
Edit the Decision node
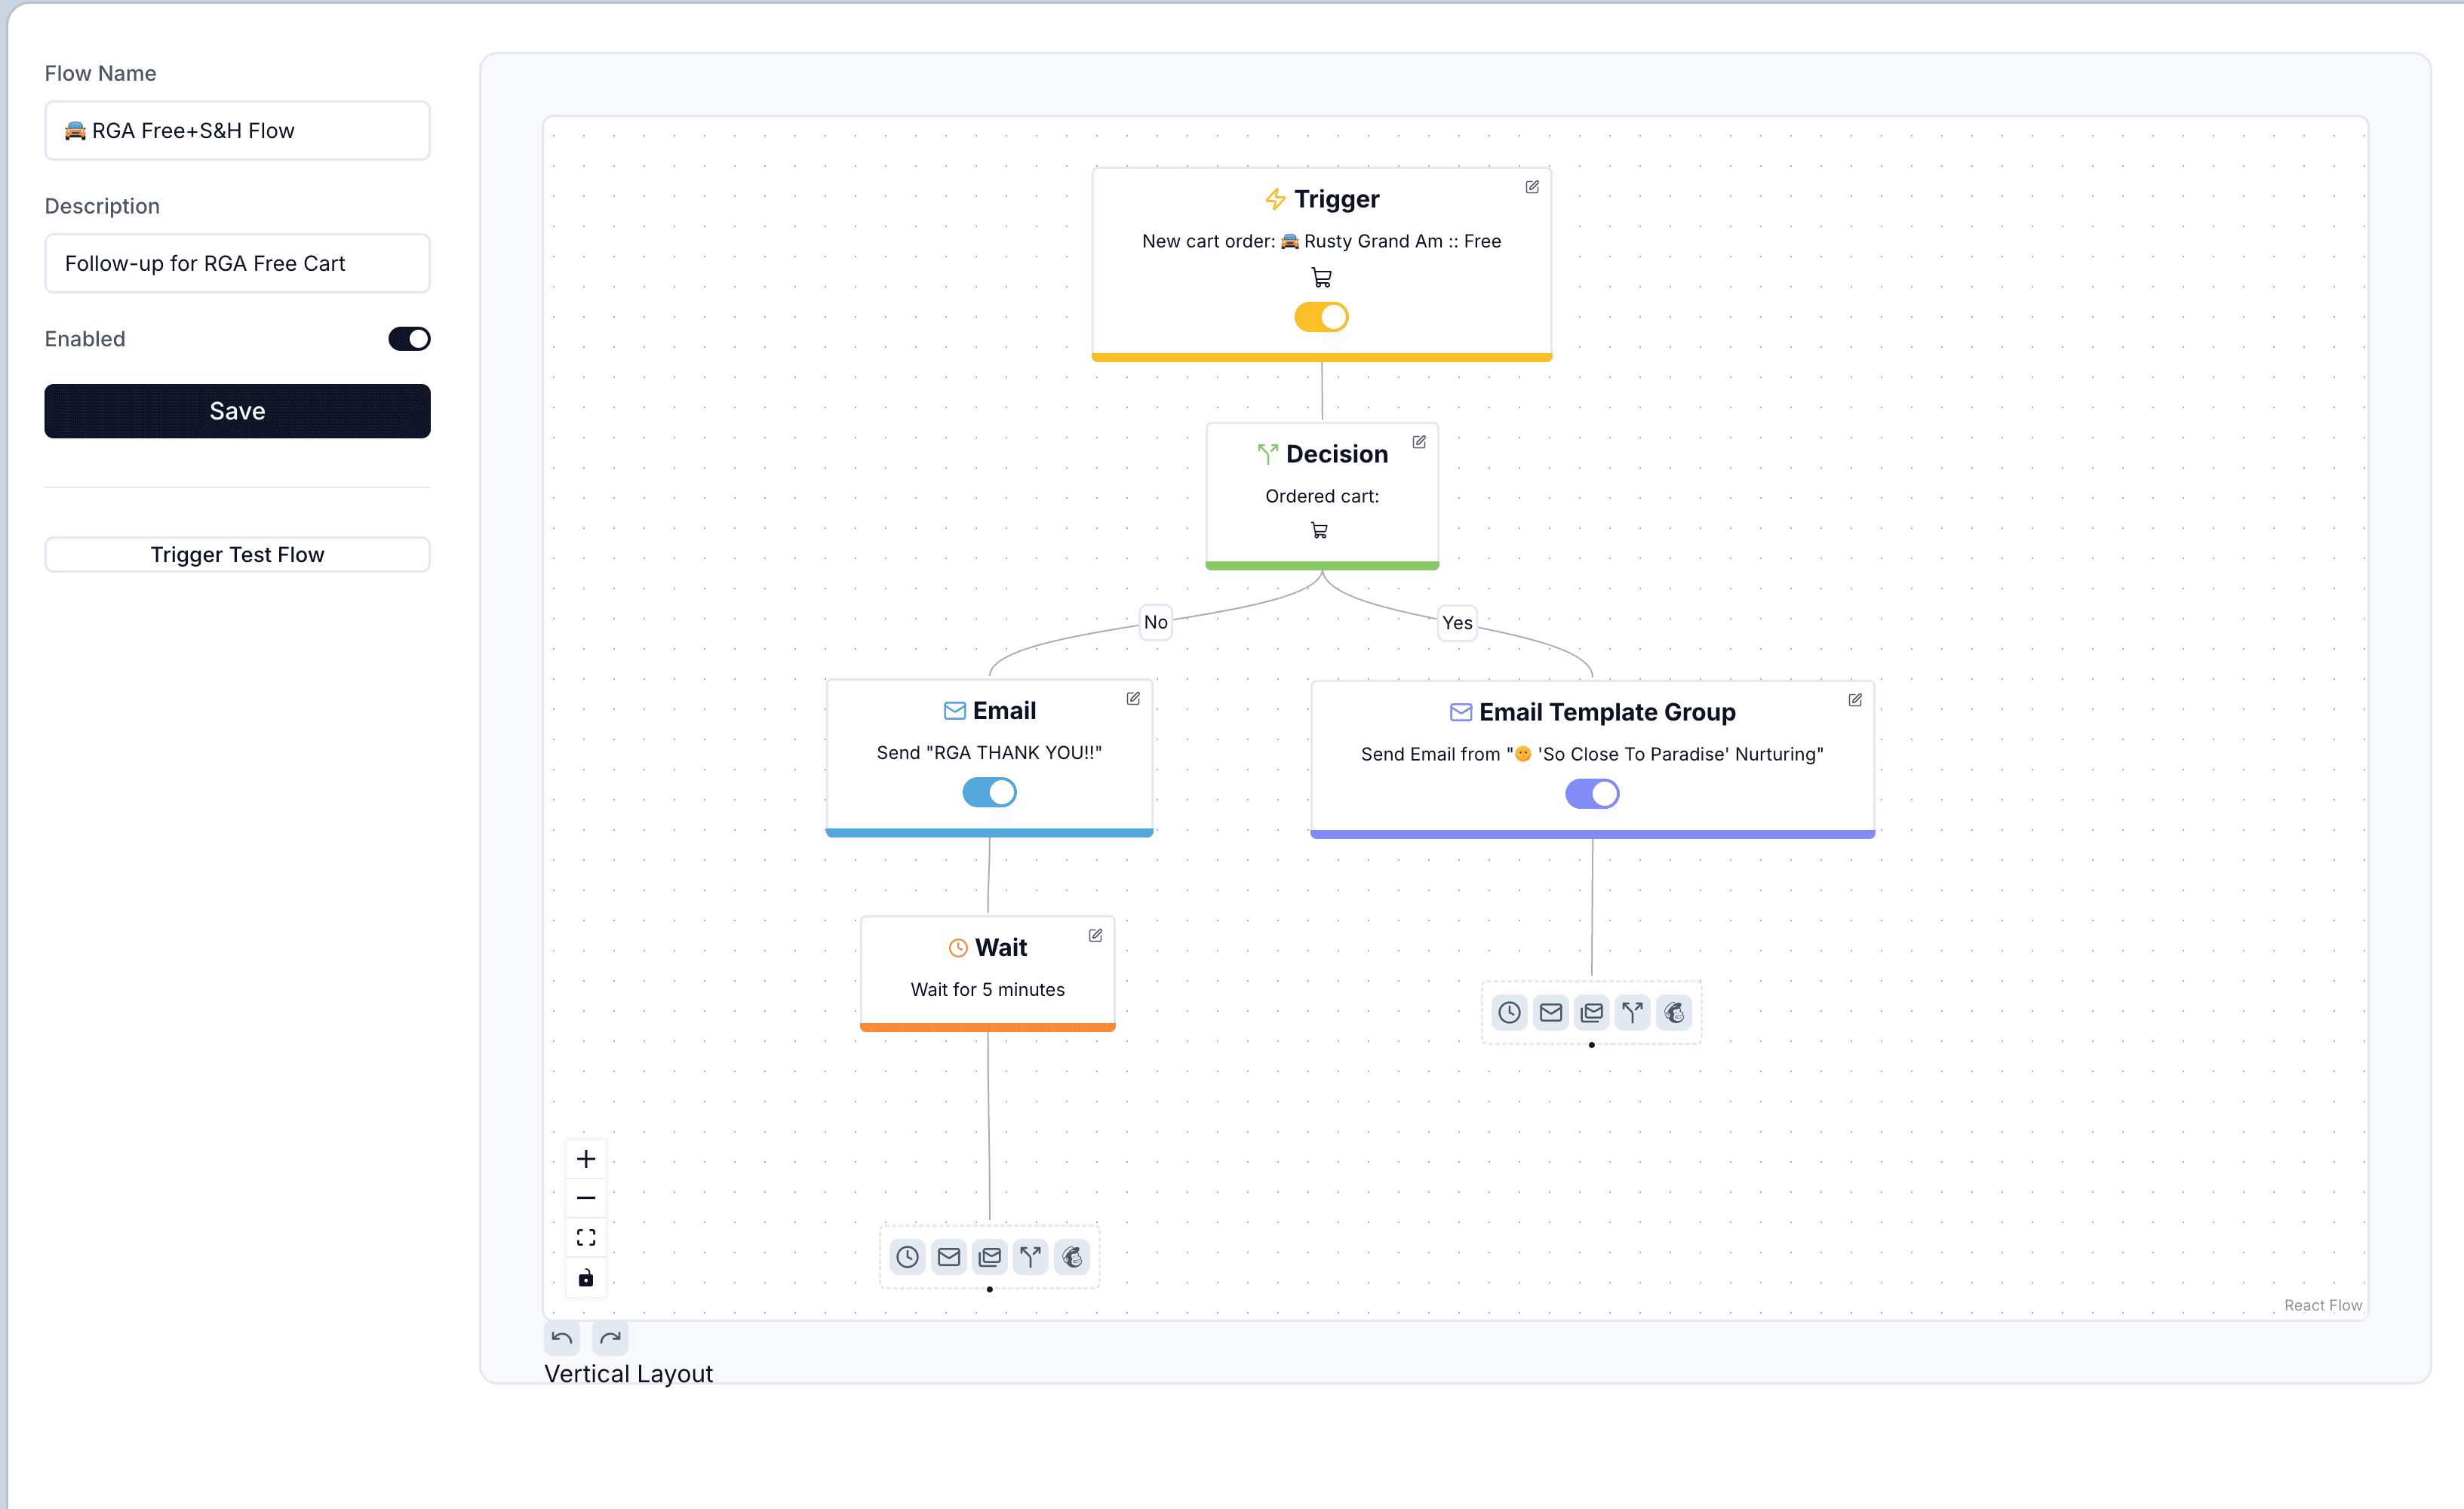coord(1419,442)
